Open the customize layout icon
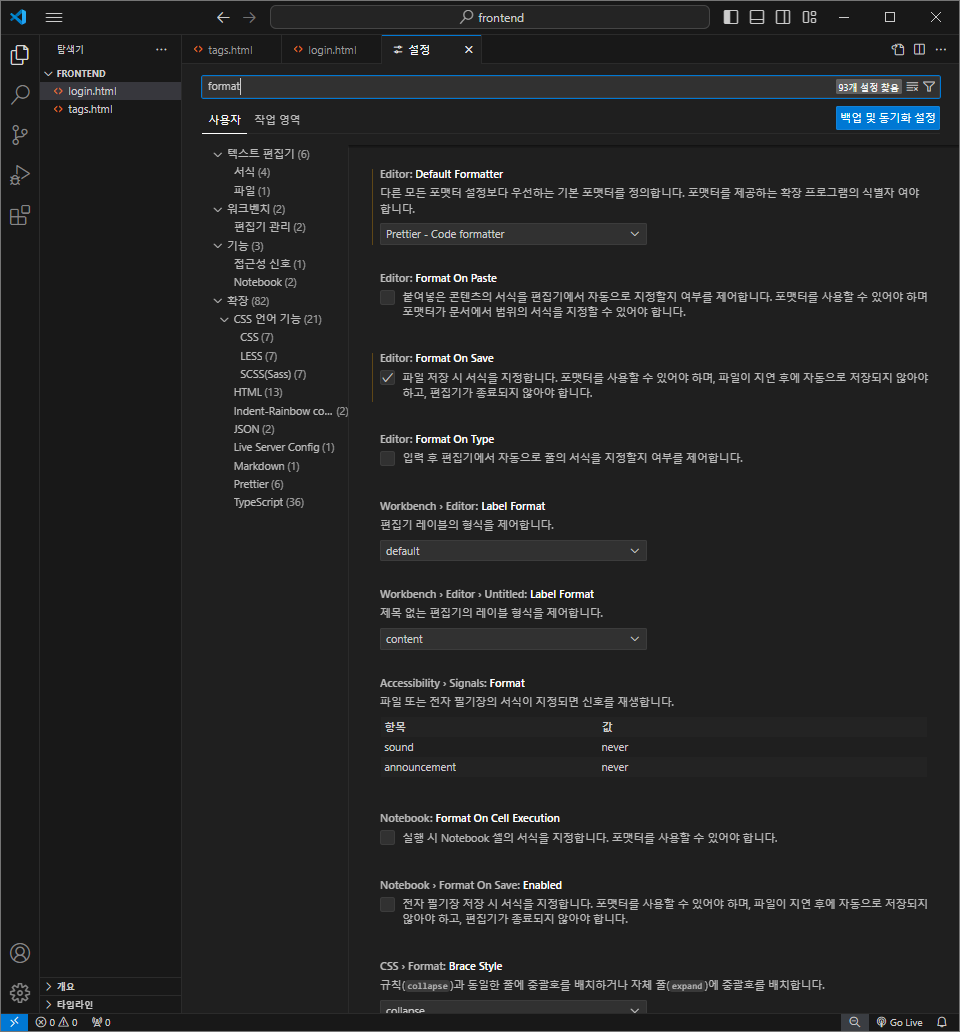960x1032 pixels. coord(809,17)
